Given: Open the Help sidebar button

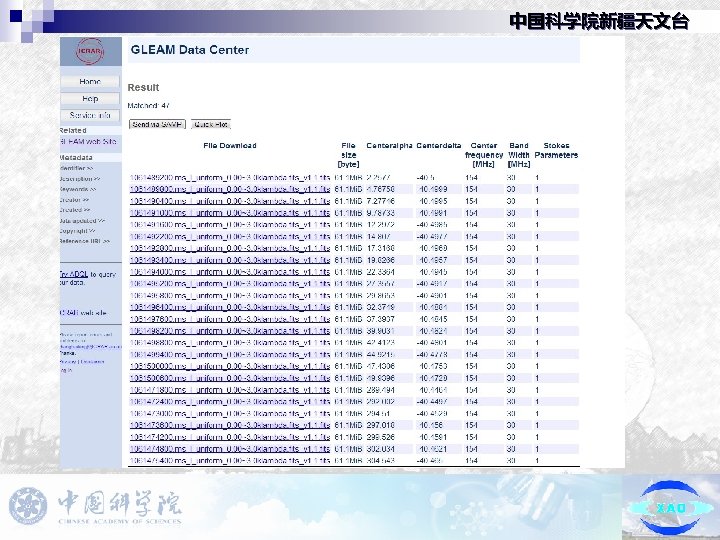Looking at the screenshot, I should pyautogui.click(x=90, y=98).
